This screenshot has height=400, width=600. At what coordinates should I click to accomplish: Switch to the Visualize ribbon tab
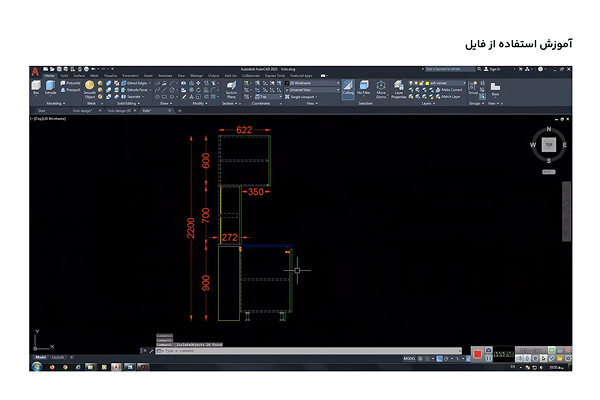coord(111,76)
